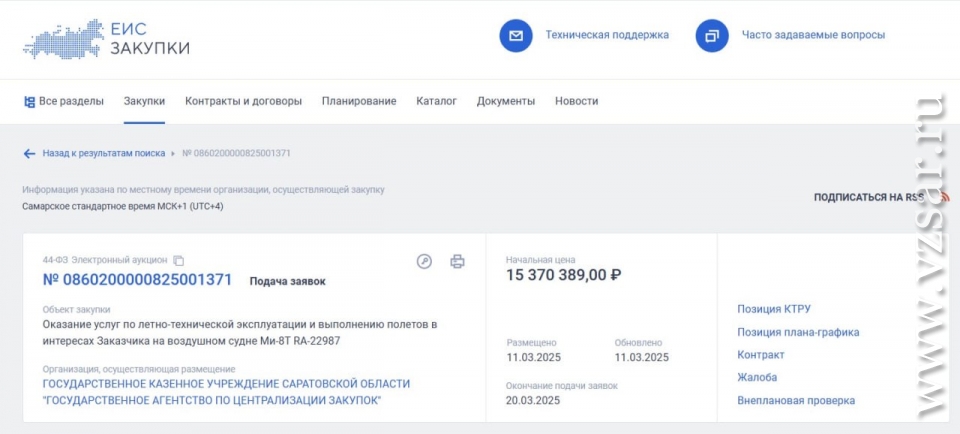Image resolution: width=960 pixels, height=434 pixels.
Task: Follow the Позиция плана-графика link
Action: tap(798, 332)
